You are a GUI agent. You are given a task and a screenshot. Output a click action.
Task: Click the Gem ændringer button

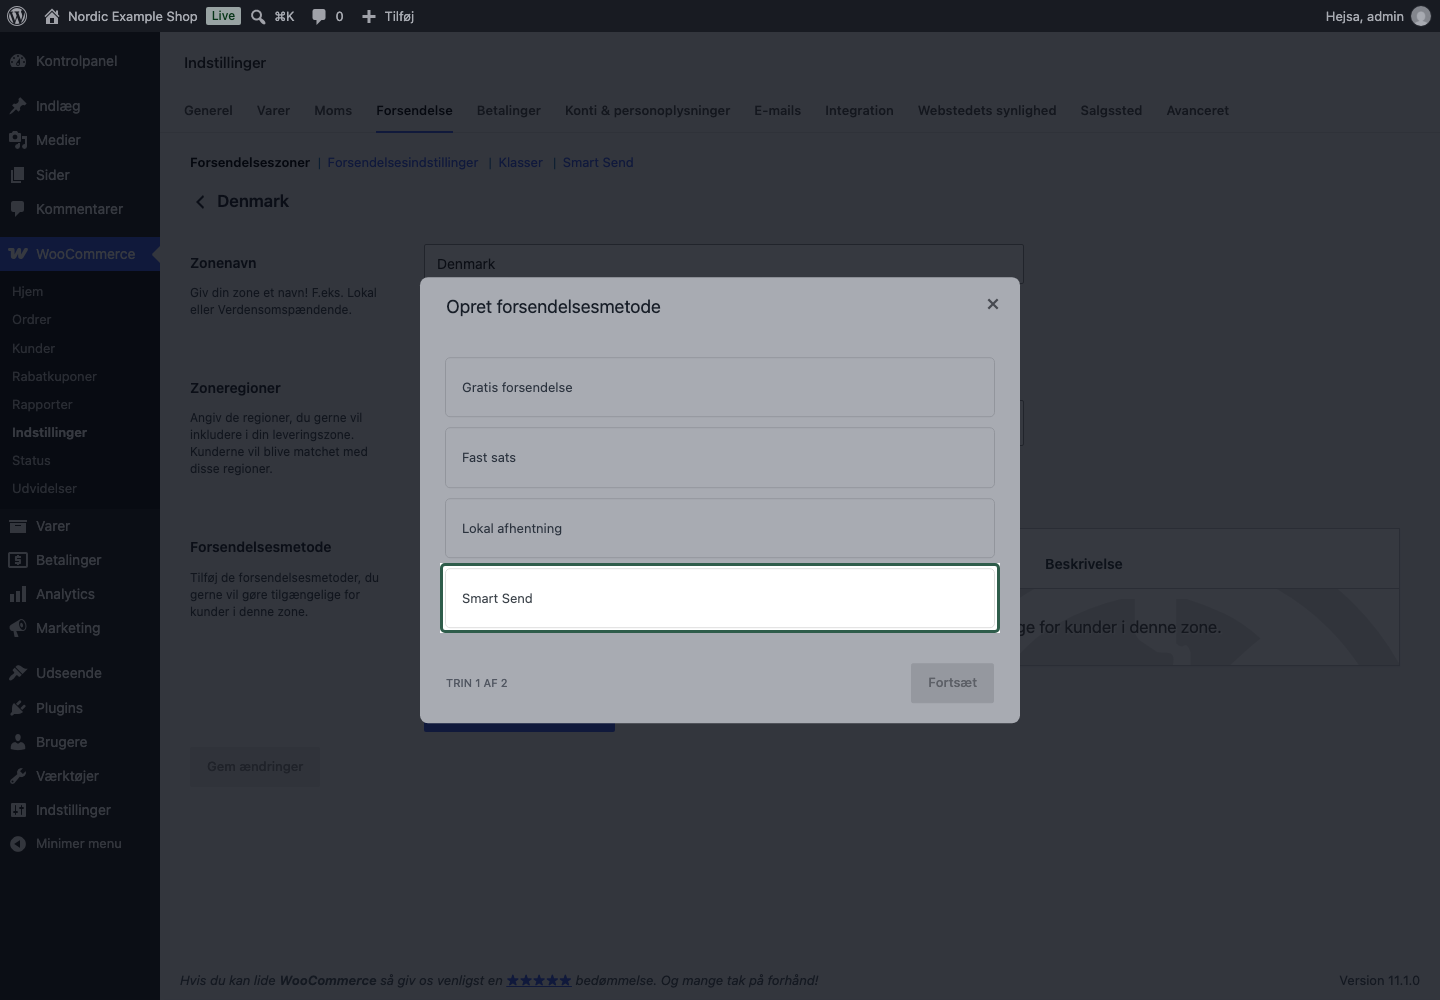(x=255, y=767)
